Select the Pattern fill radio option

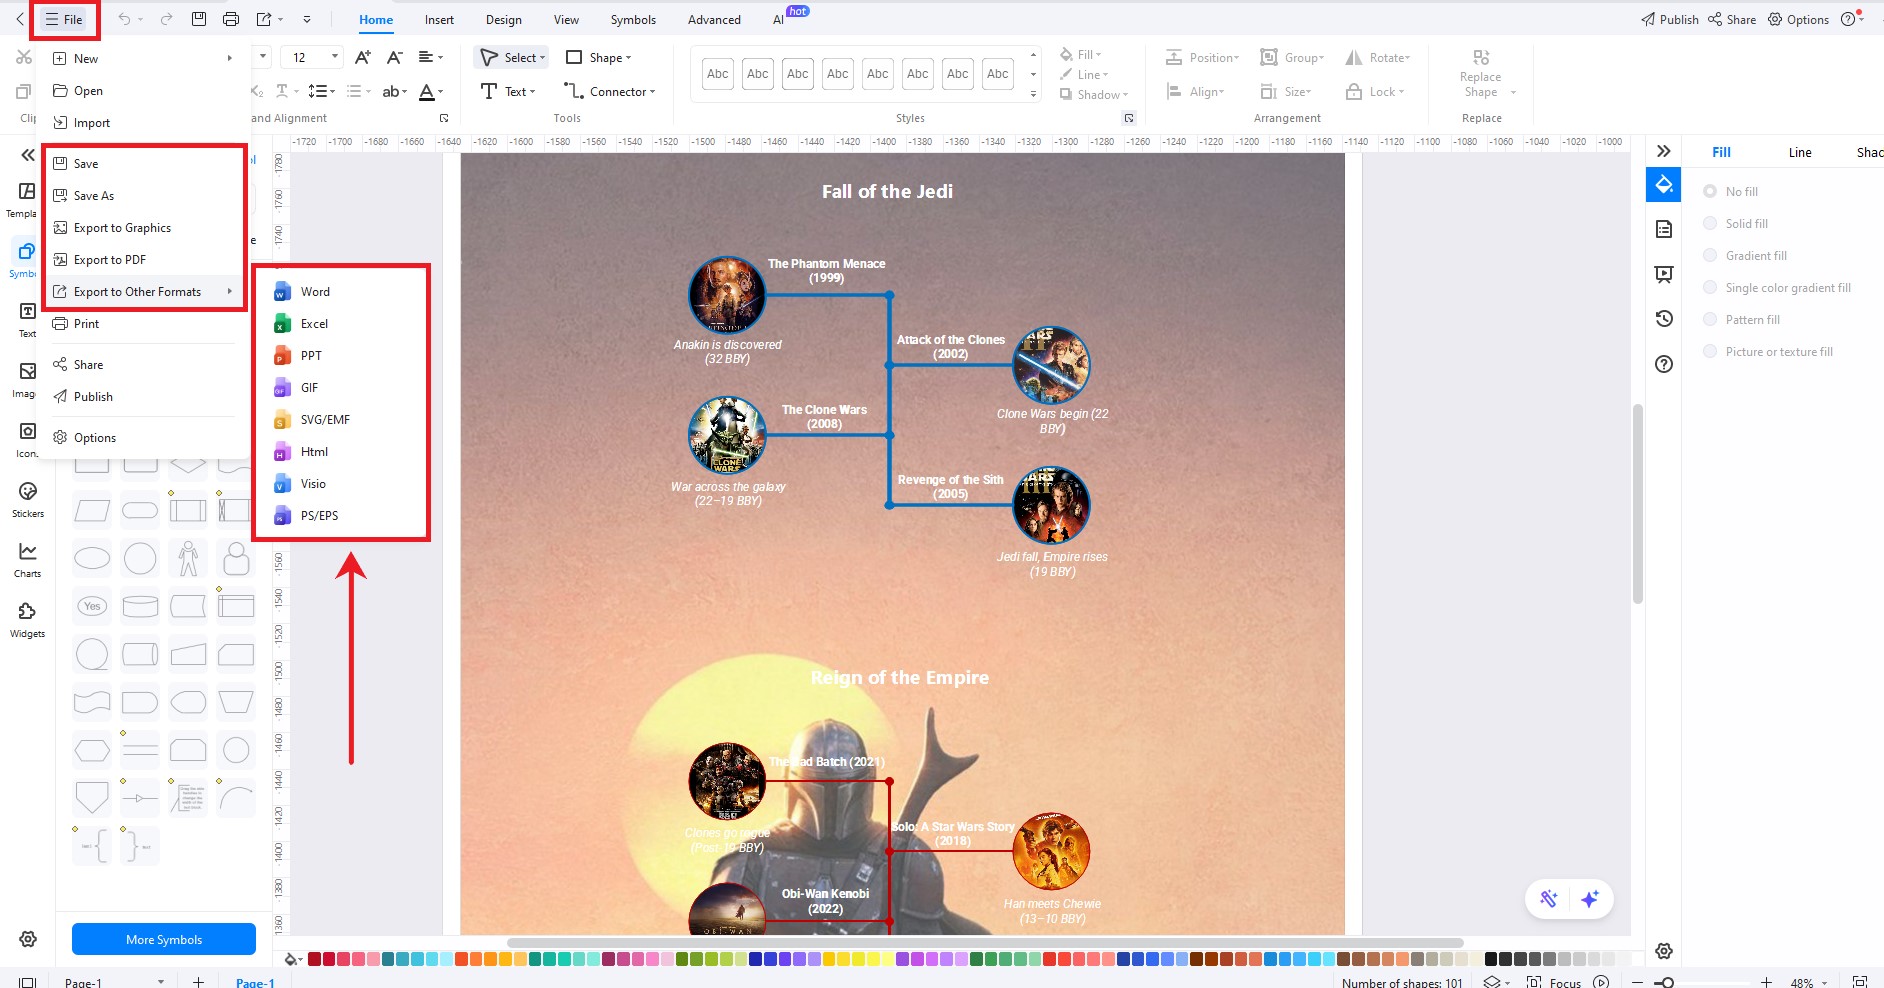click(x=1710, y=319)
